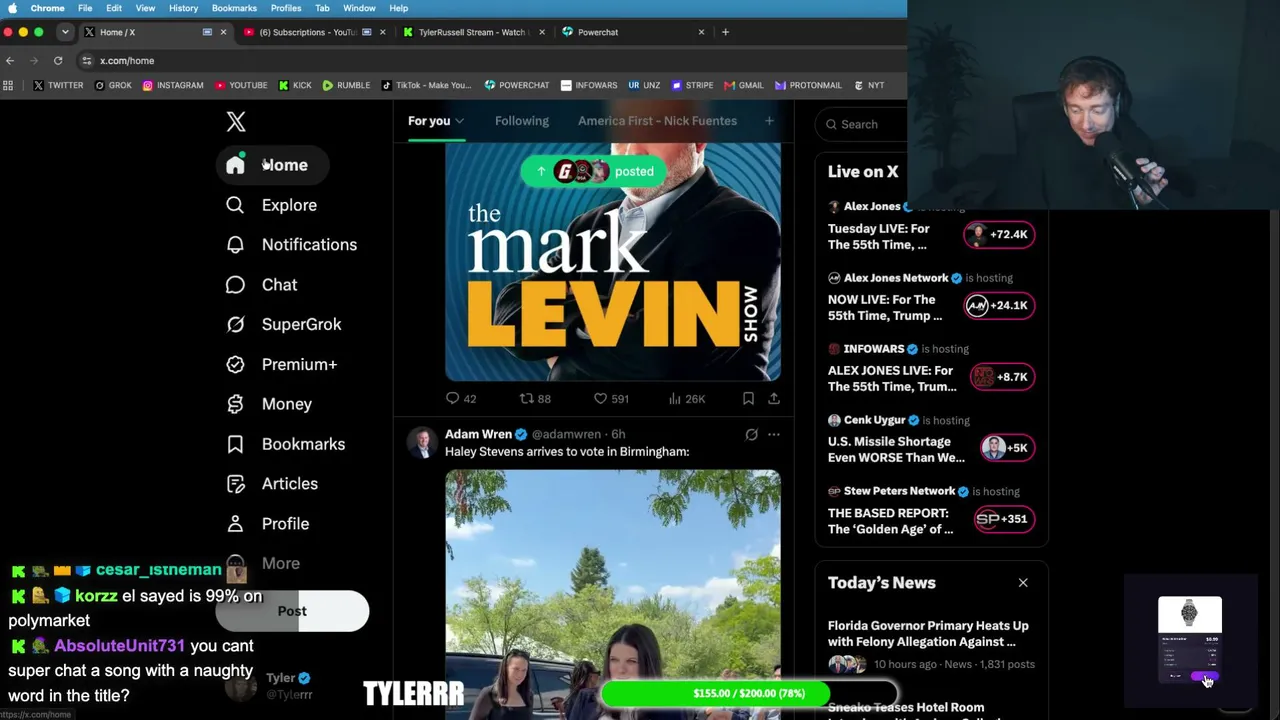Viewport: 1280px width, 720px height.
Task: Open more options on Adam Wren's post
Action: [774, 434]
